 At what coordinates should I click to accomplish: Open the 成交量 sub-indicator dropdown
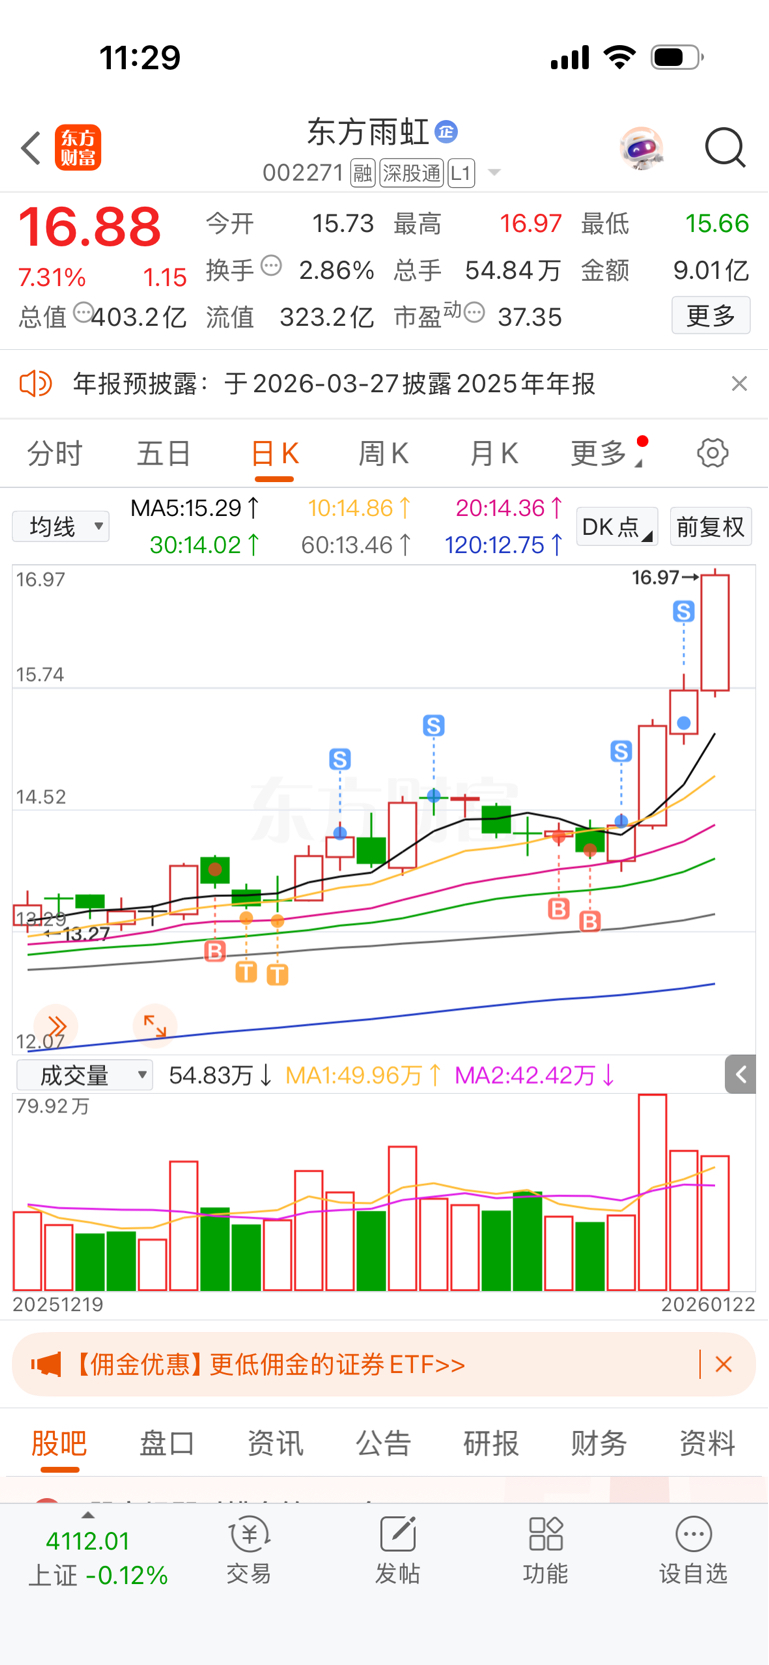pos(85,1075)
